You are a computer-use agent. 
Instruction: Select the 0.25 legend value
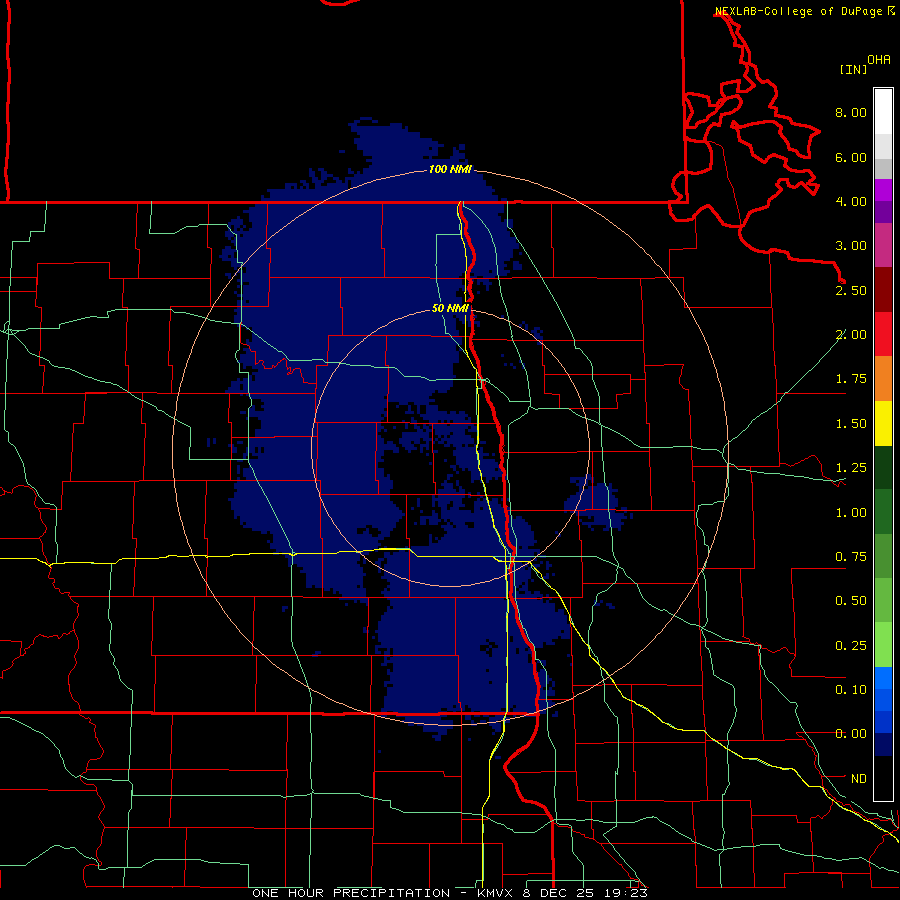(851, 646)
